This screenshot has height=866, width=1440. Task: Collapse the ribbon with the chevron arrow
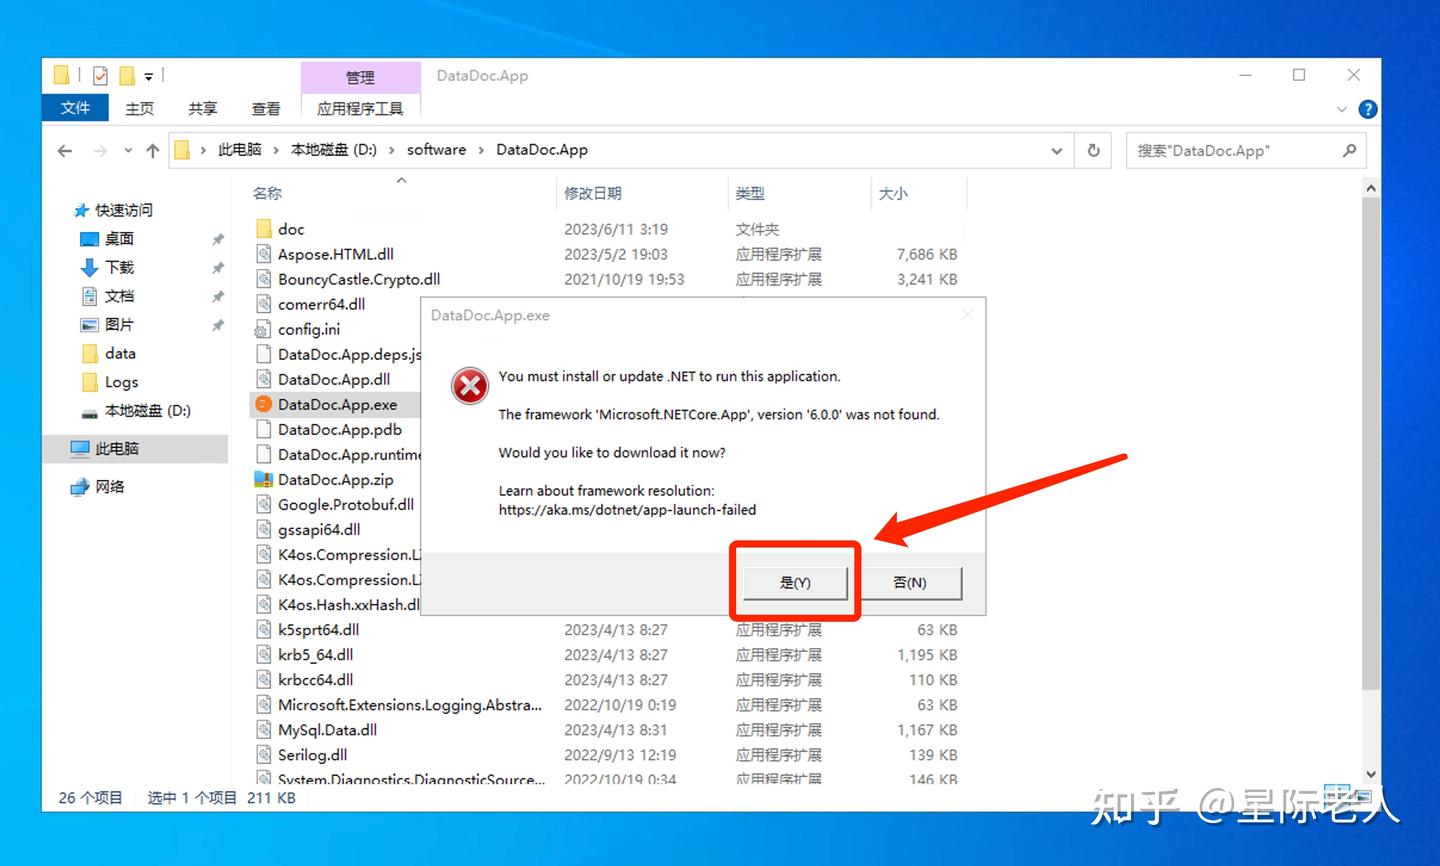(x=1341, y=109)
